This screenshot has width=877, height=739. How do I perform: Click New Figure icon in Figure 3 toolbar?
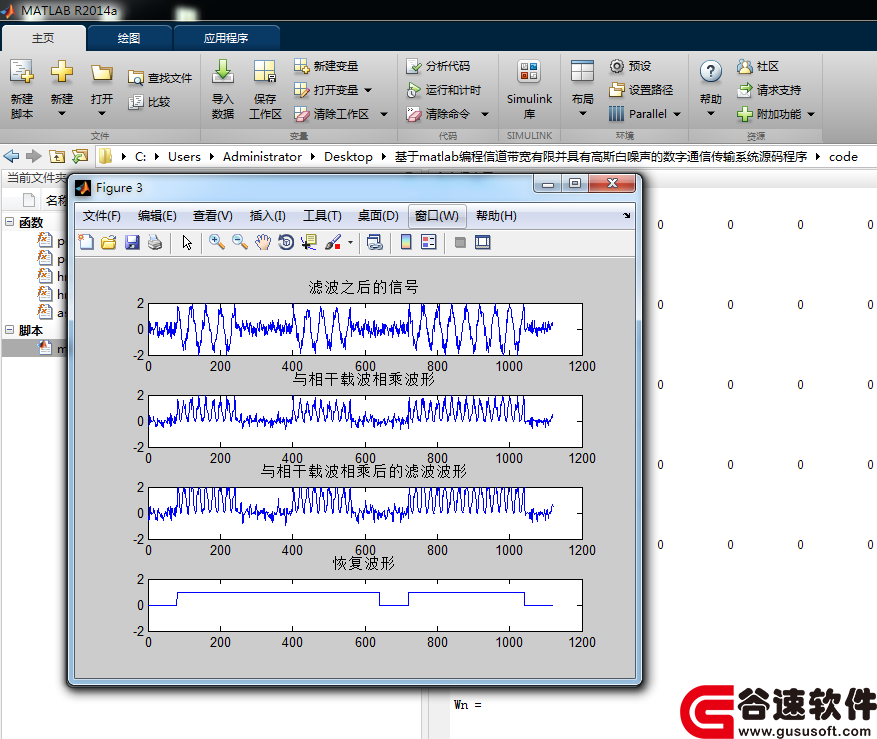click(x=86, y=242)
